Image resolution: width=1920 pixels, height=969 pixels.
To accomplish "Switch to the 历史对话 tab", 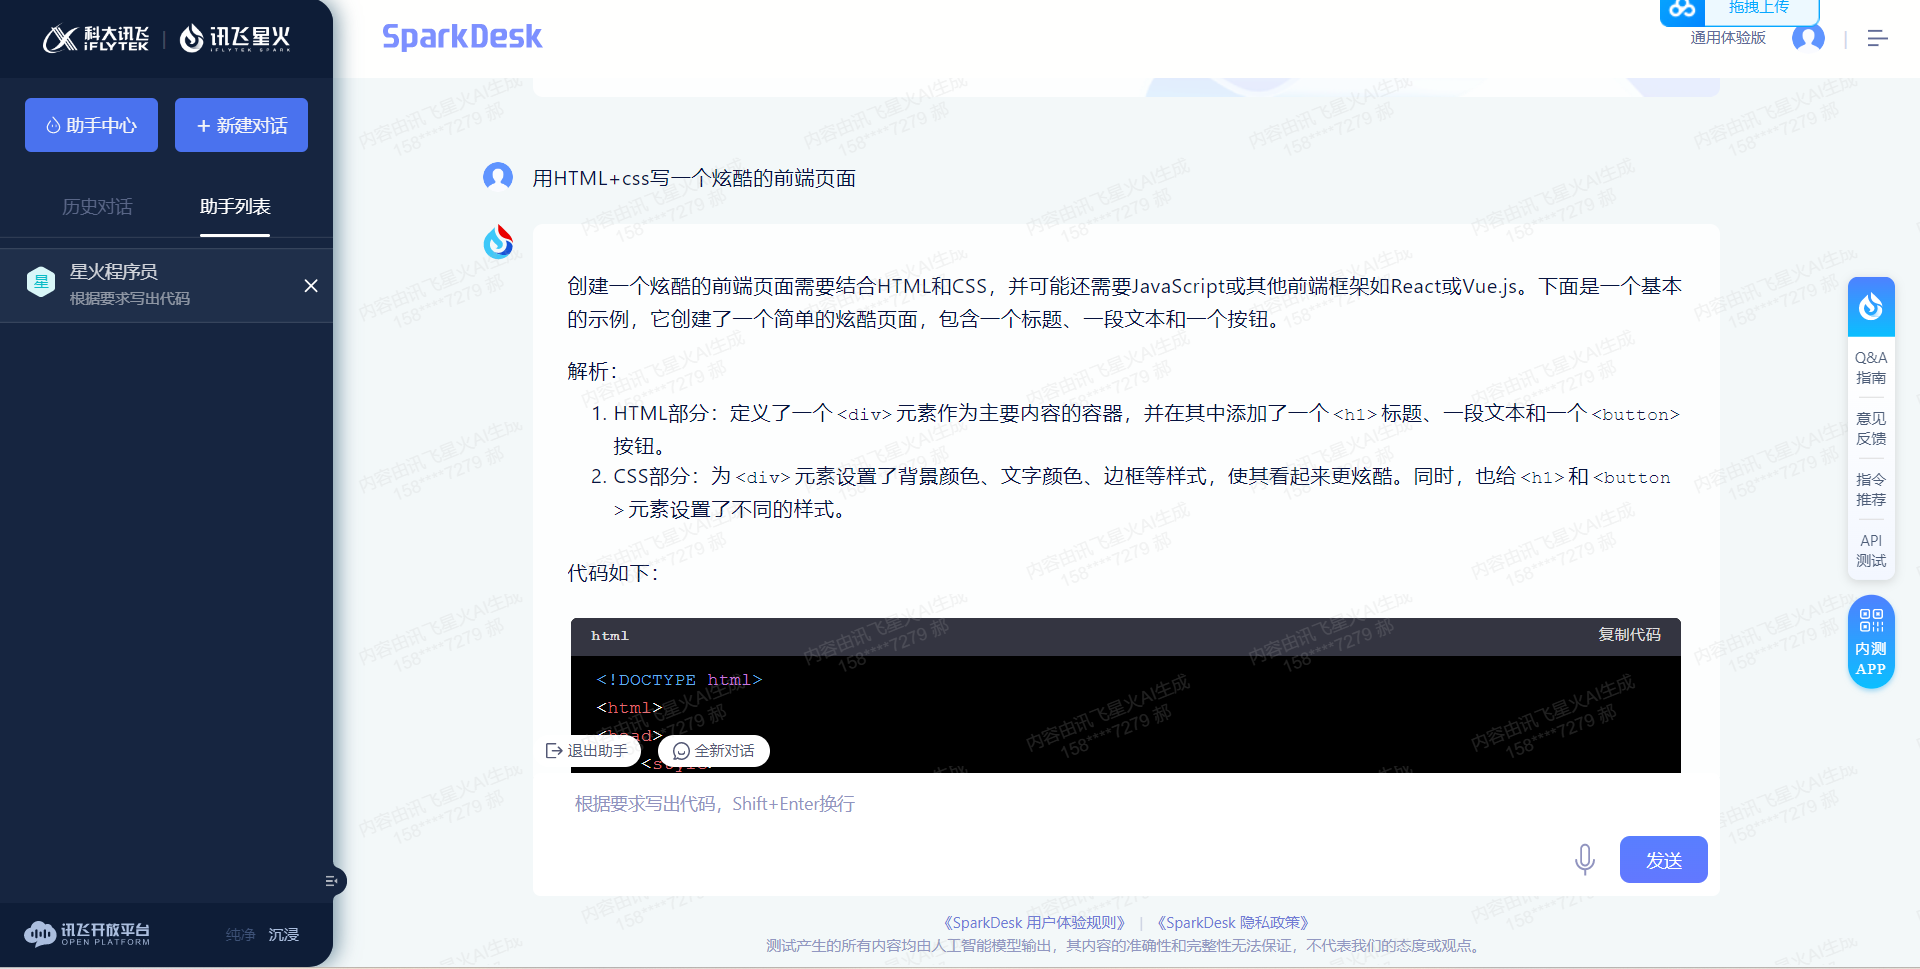I will 96,207.
